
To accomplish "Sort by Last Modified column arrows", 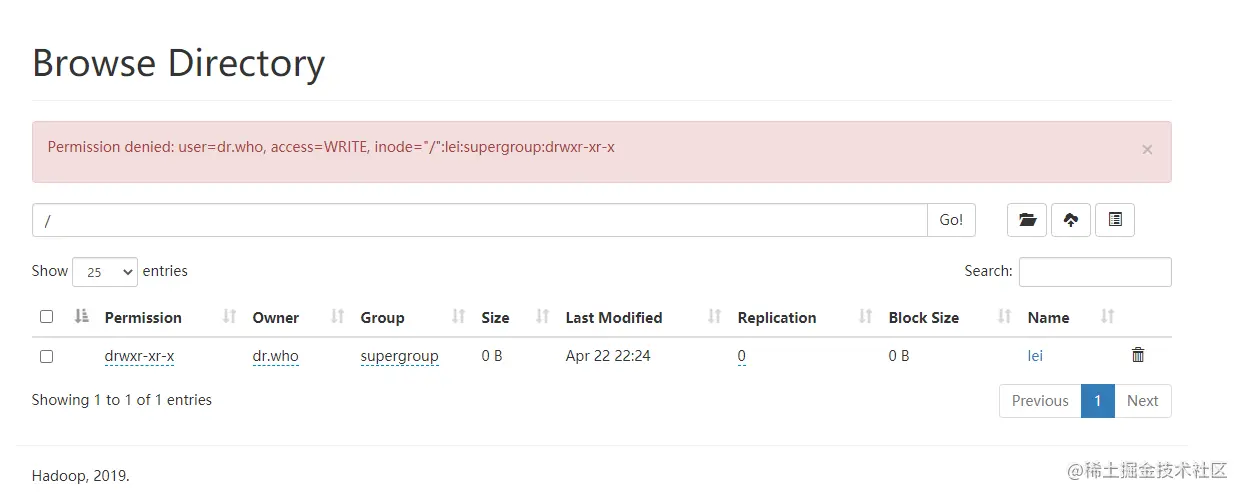I will click(714, 317).
